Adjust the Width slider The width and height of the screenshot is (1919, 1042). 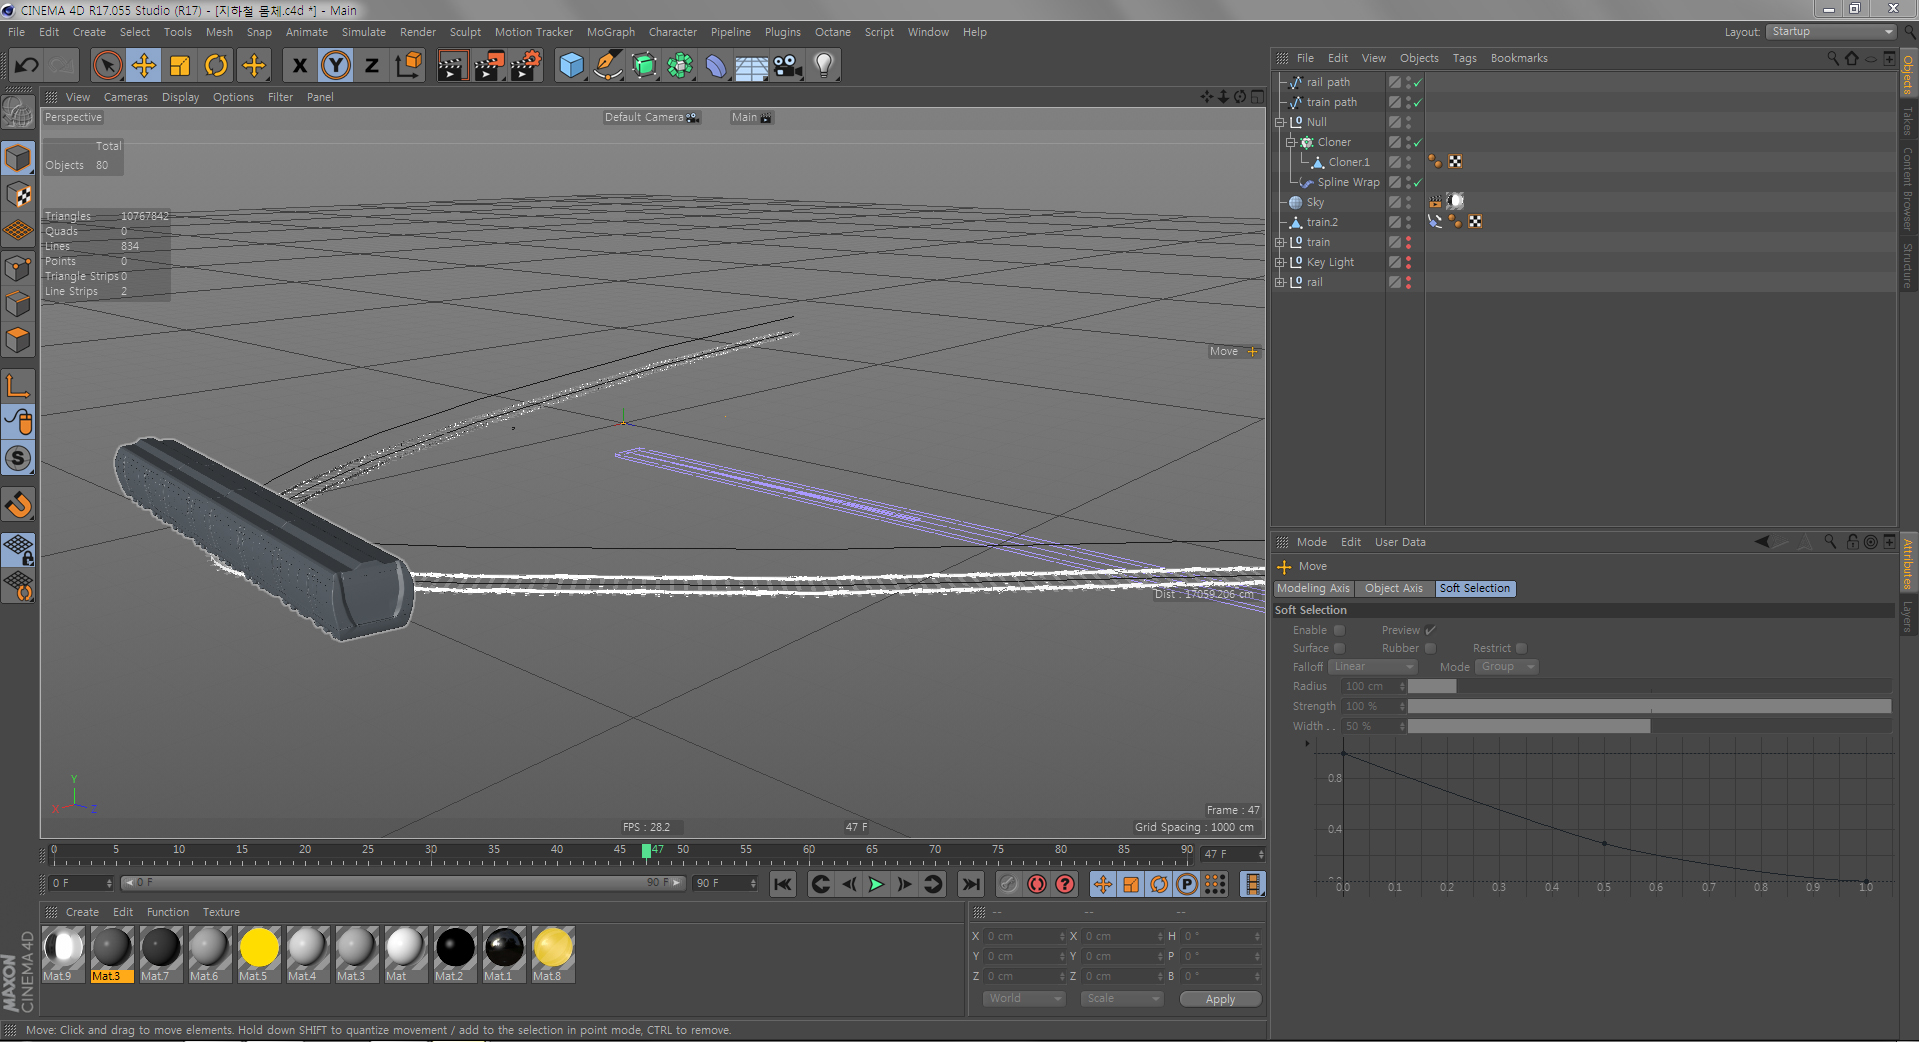(x=1649, y=726)
